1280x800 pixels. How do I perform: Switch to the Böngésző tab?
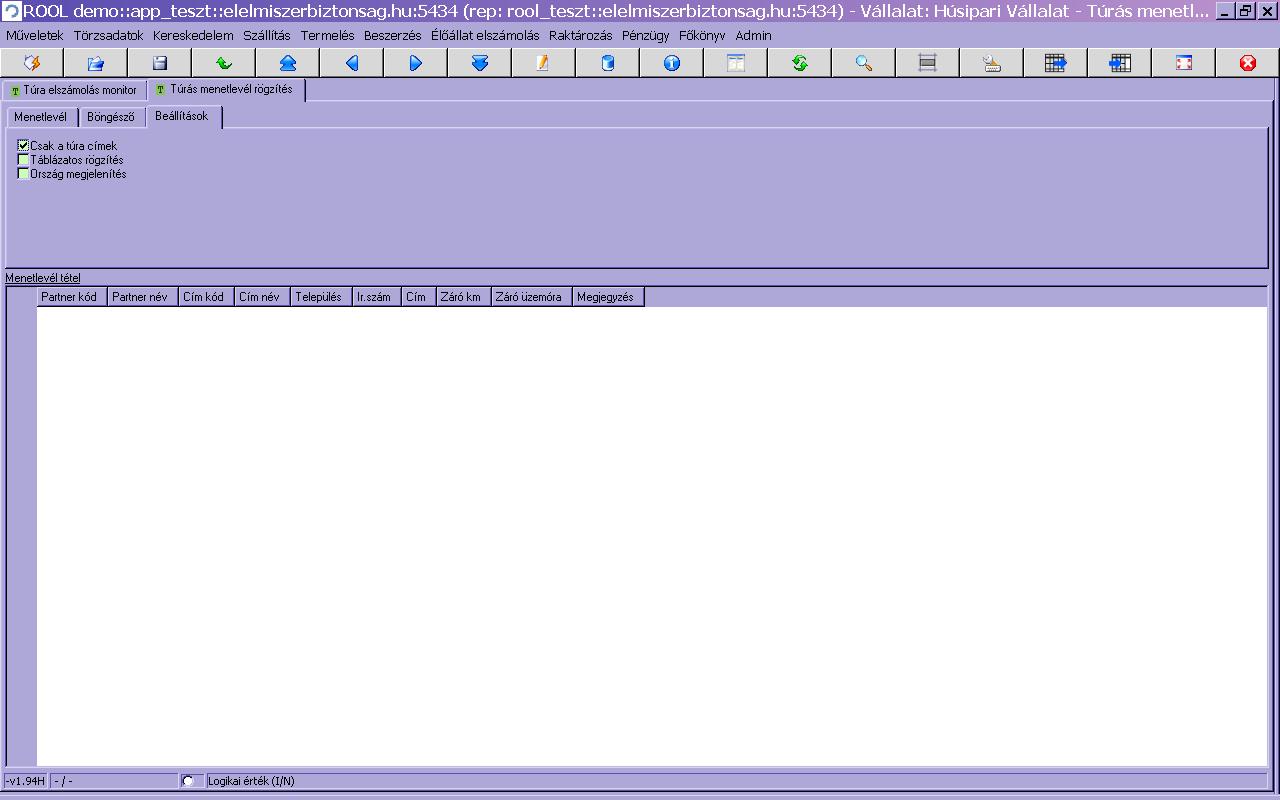[x=110, y=117]
